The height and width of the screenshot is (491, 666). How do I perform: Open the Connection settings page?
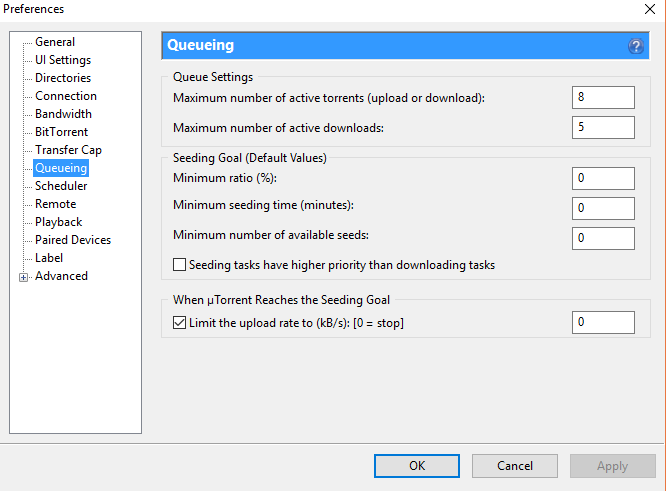(66, 96)
